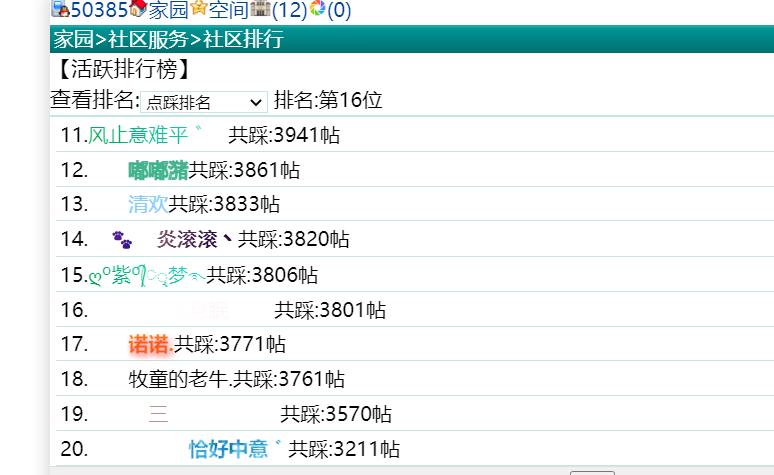Open the user ID 50385 link

98,11
